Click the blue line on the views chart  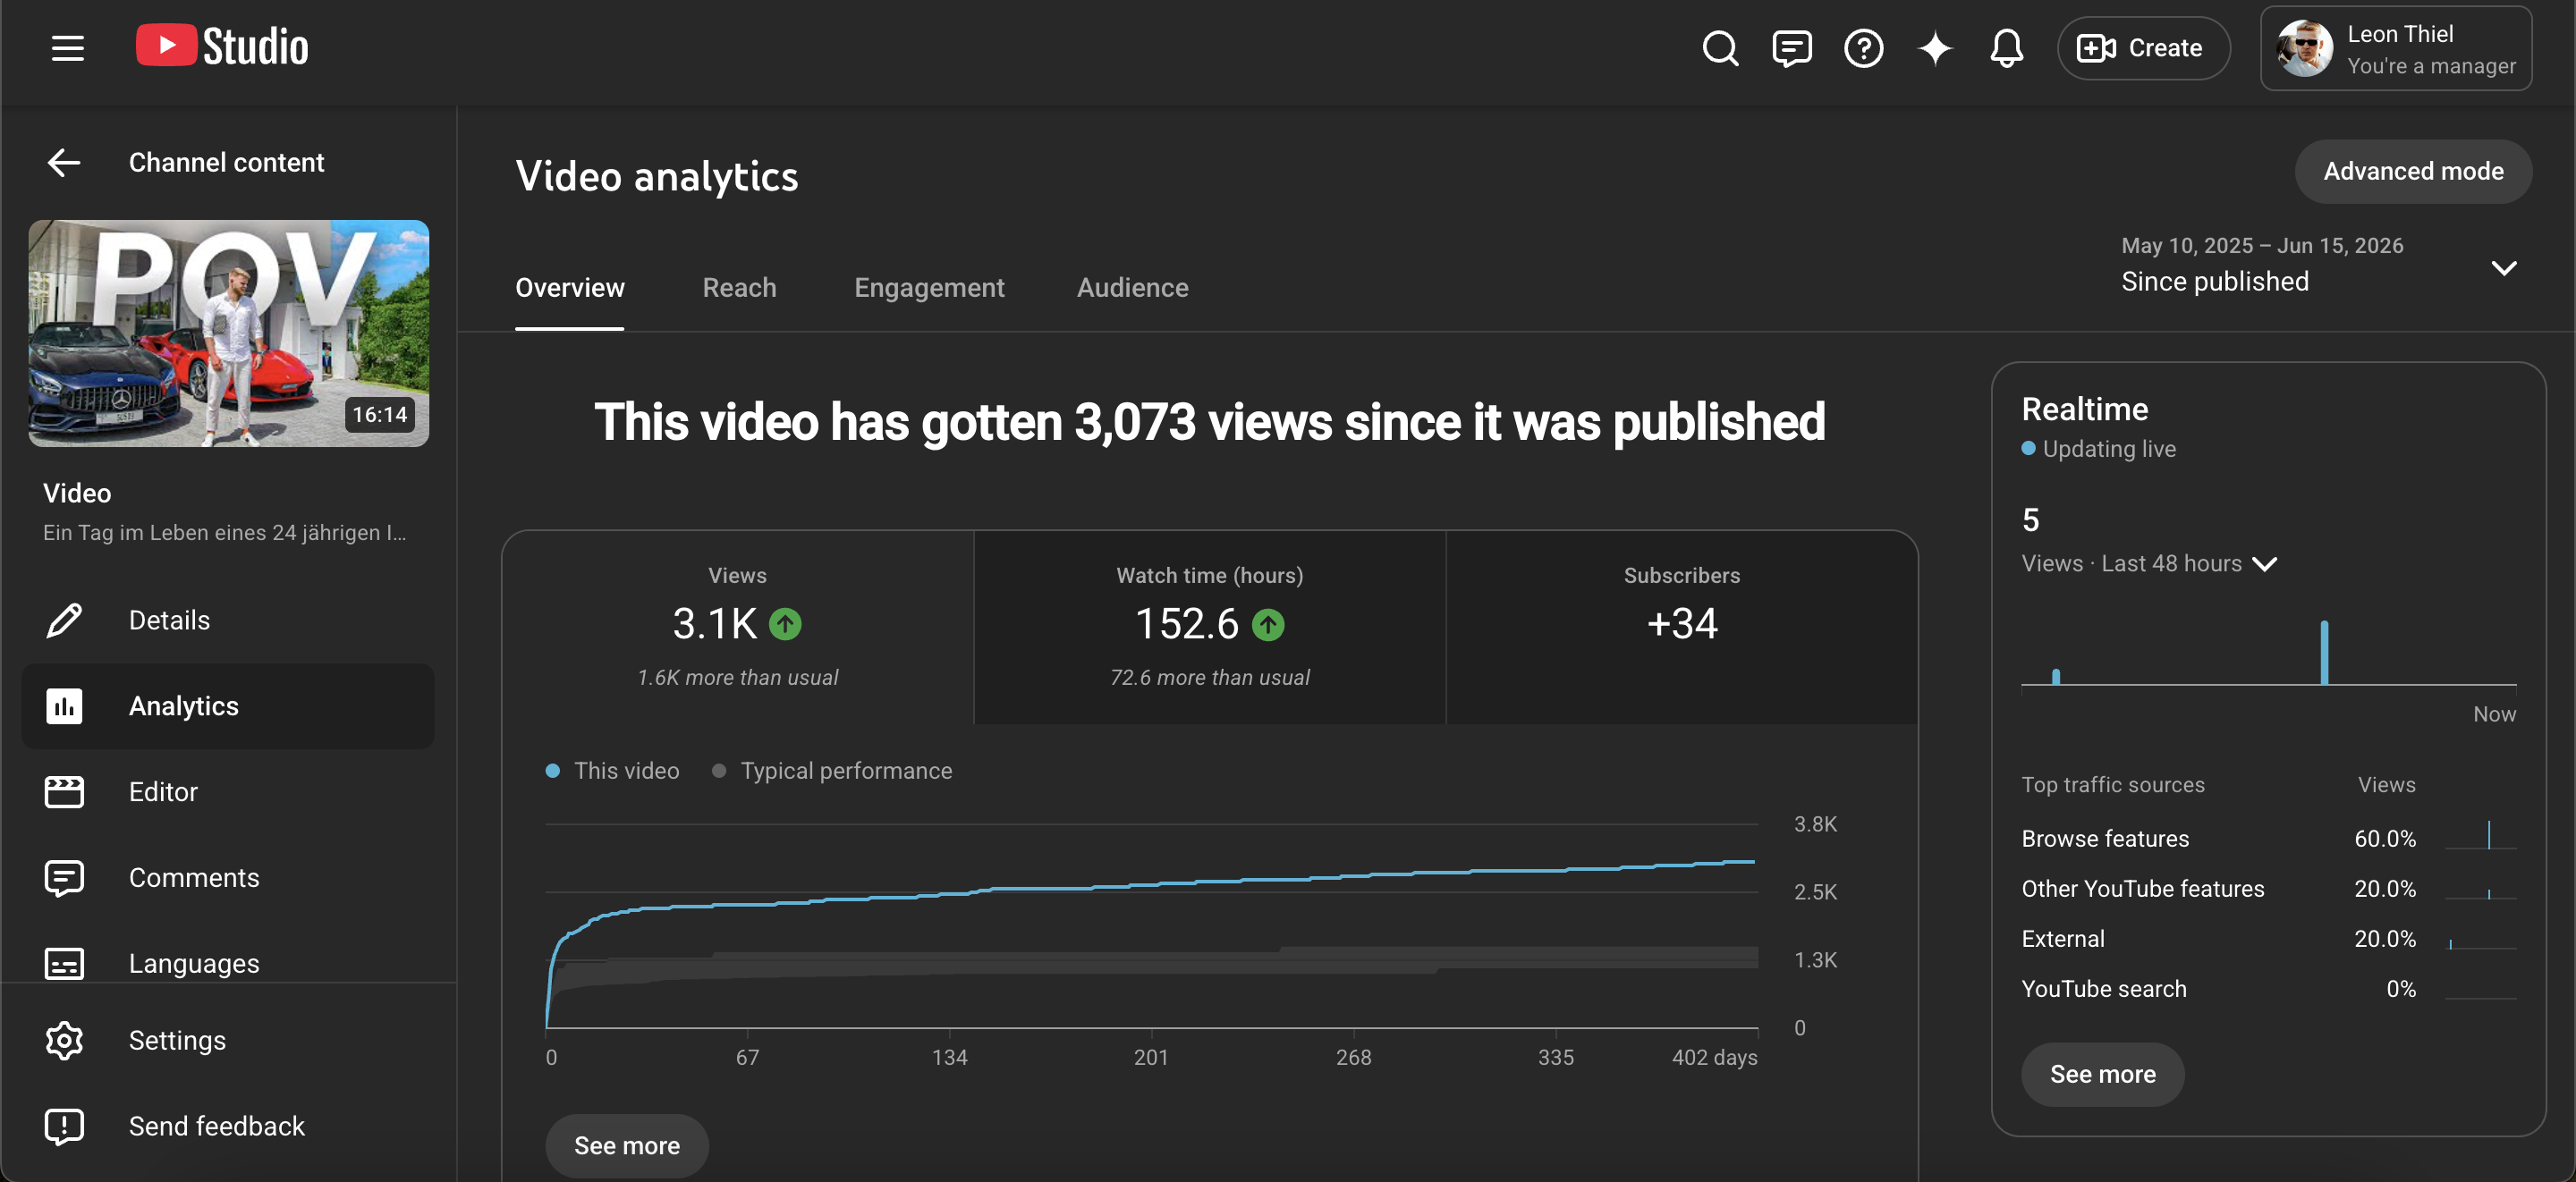click(x=1150, y=885)
